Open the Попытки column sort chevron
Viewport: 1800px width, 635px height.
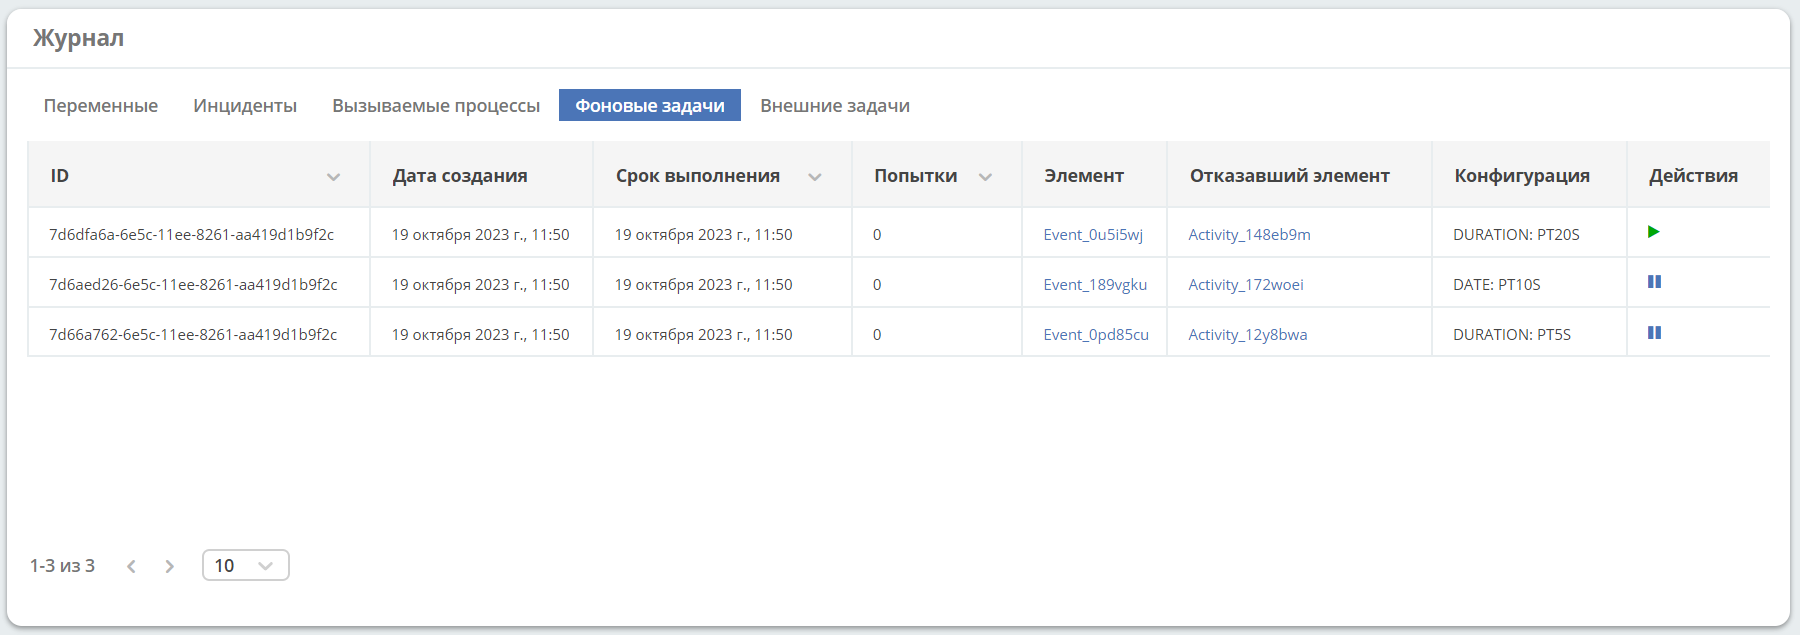(x=985, y=177)
